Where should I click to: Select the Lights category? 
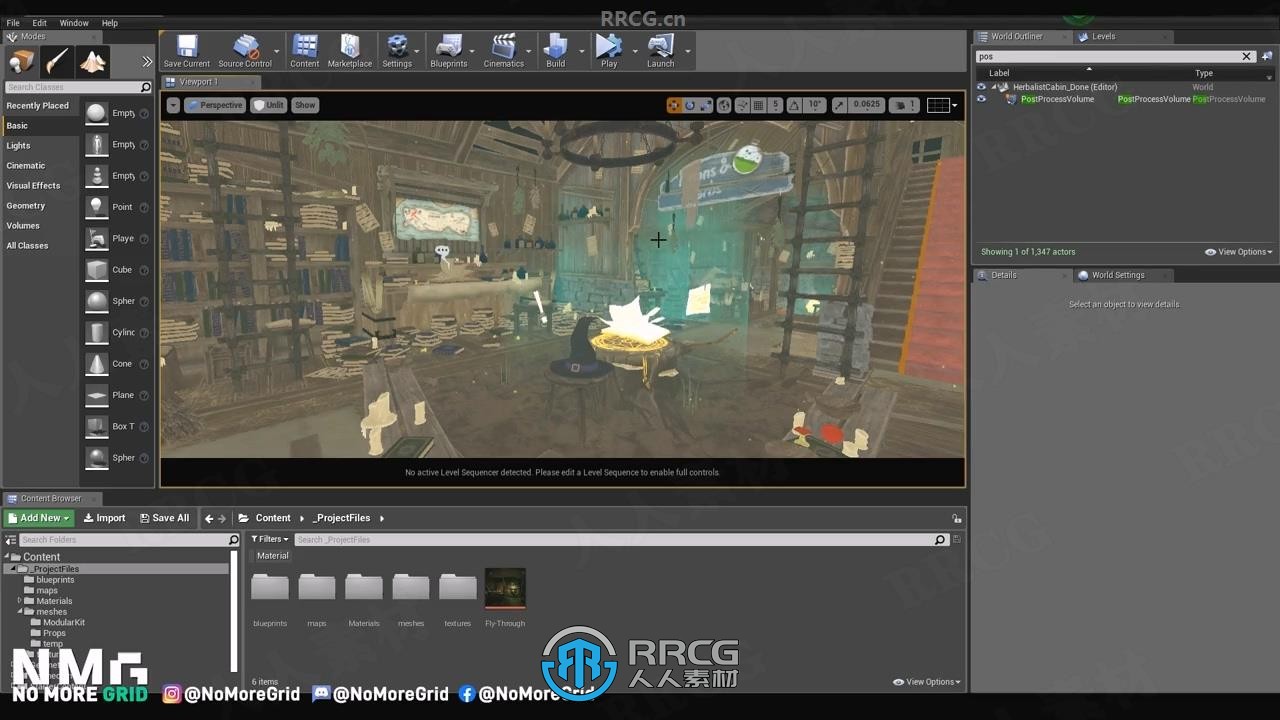(x=18, y=146)
